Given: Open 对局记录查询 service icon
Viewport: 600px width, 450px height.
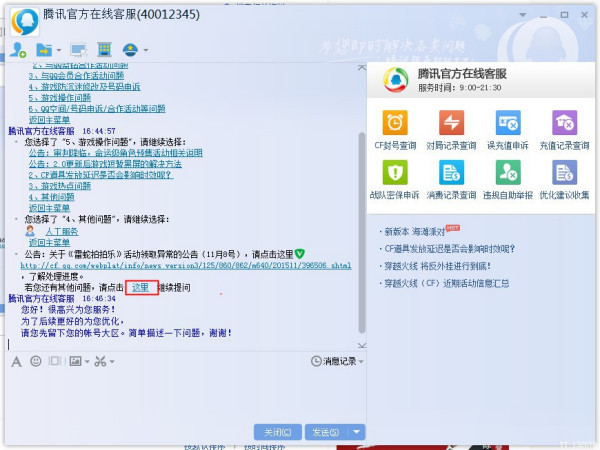Looking at the screenshot, I should tap(451, 122).
